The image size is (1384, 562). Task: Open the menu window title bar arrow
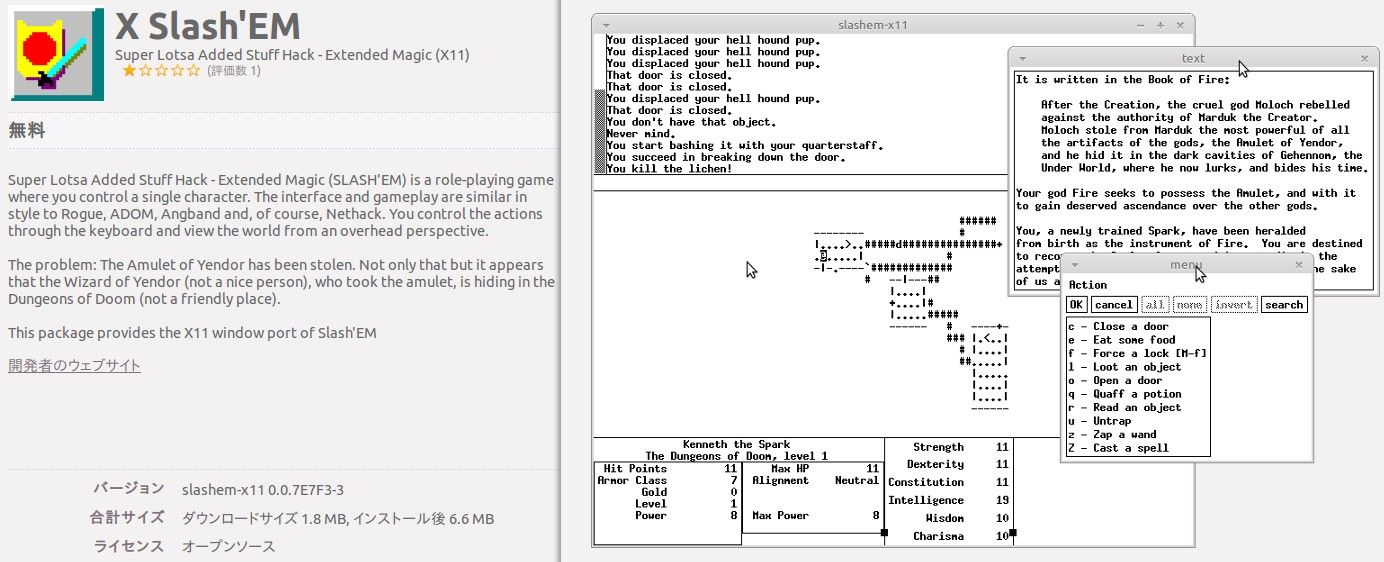pos(1075,264)
